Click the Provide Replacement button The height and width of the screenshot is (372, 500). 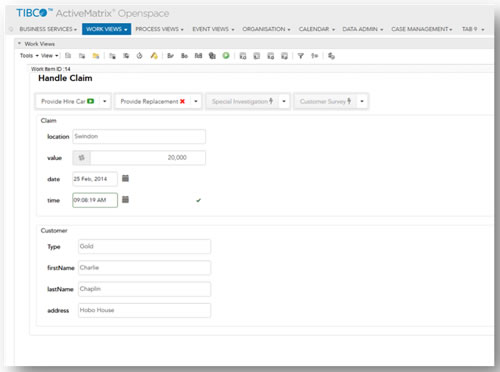153,101
